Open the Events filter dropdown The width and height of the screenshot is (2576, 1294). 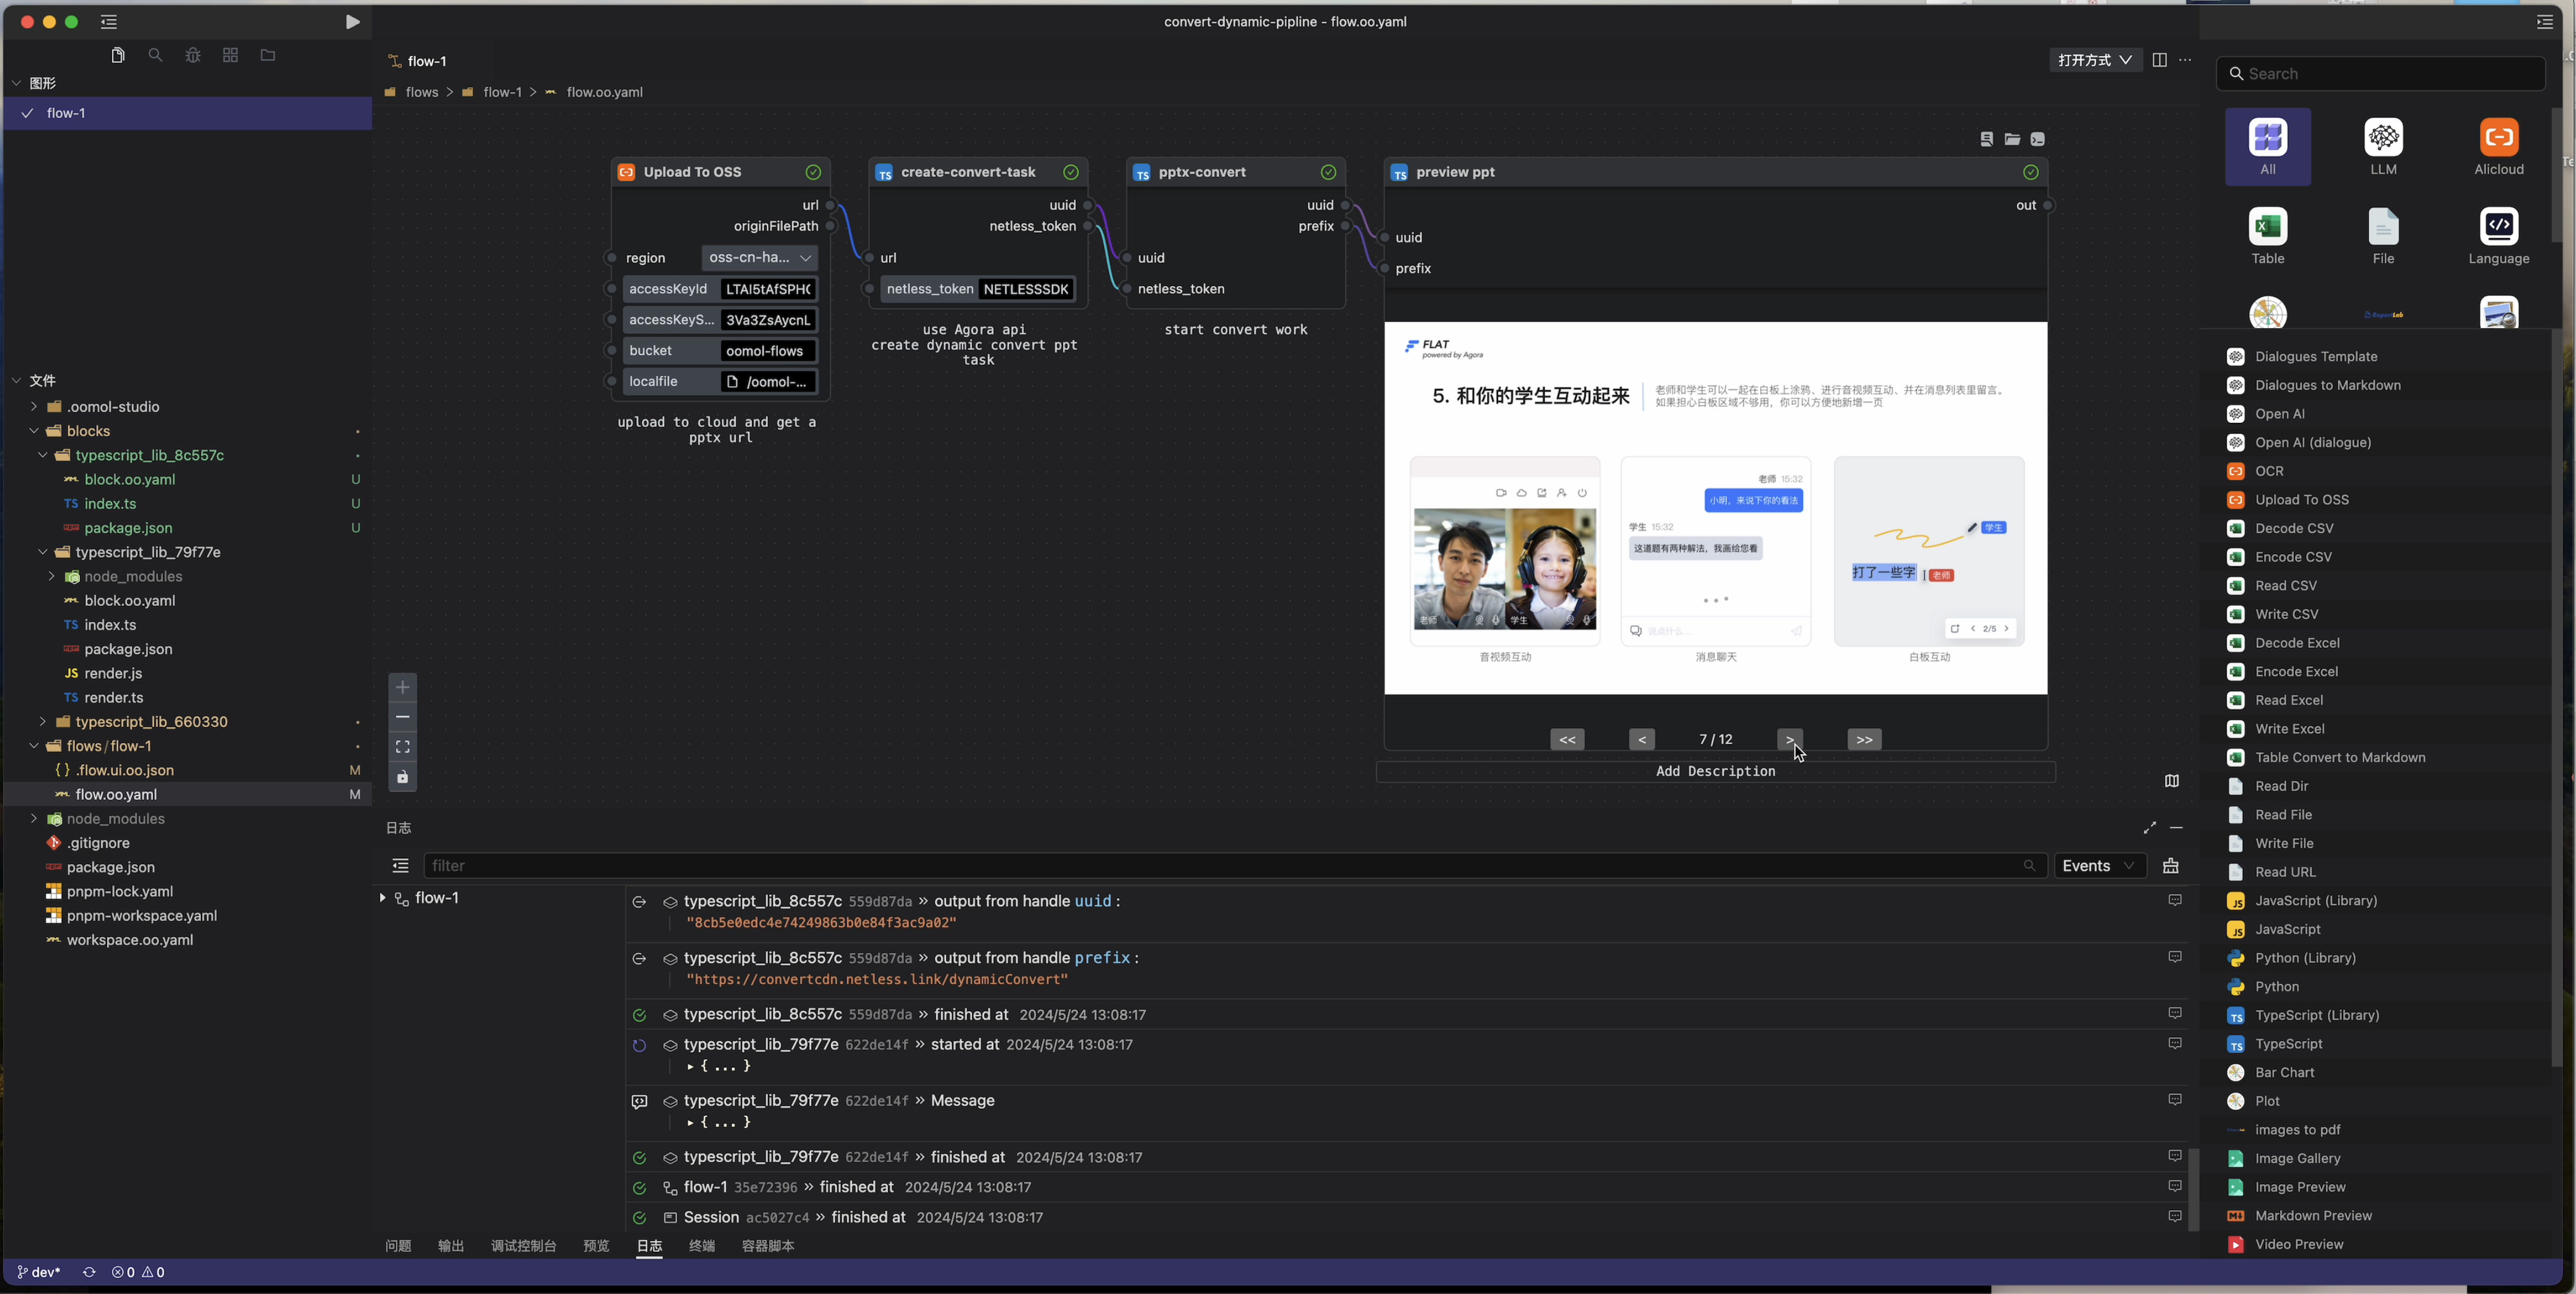[x=2099, y=866]
